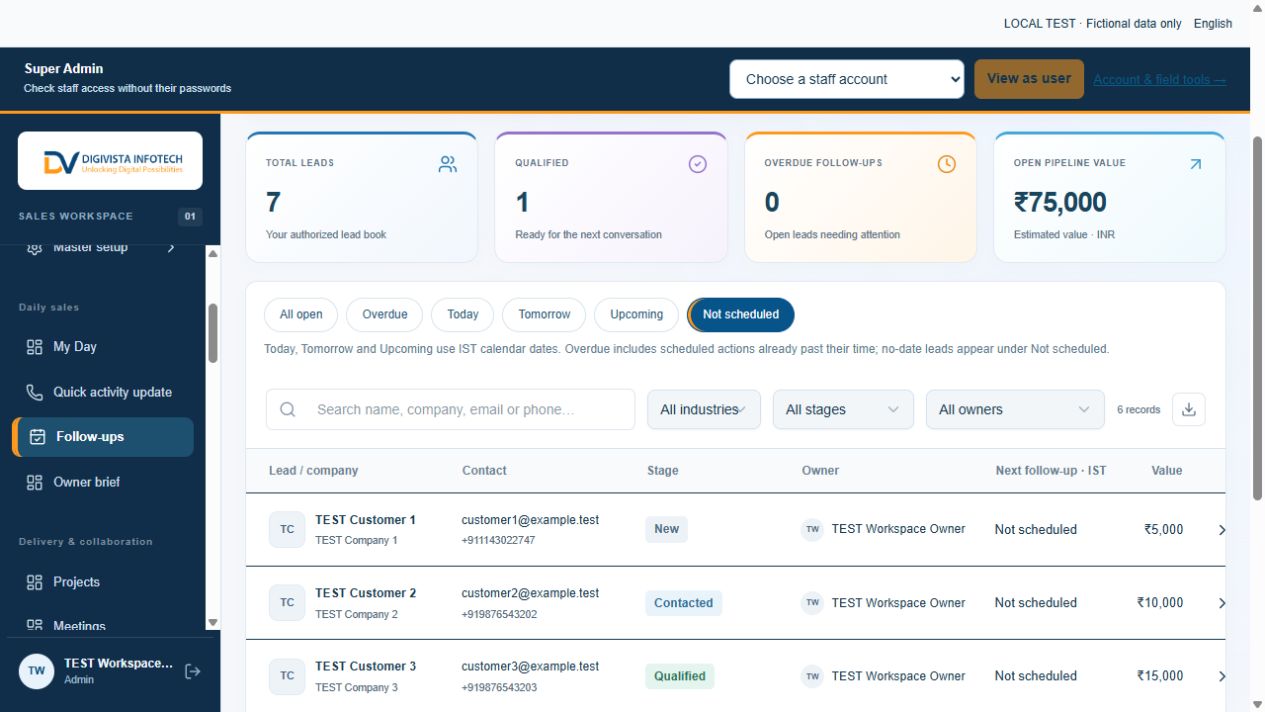Screen dimensions: 1265x712
Task: Click the English language selector
Action: click(1213, 23)
